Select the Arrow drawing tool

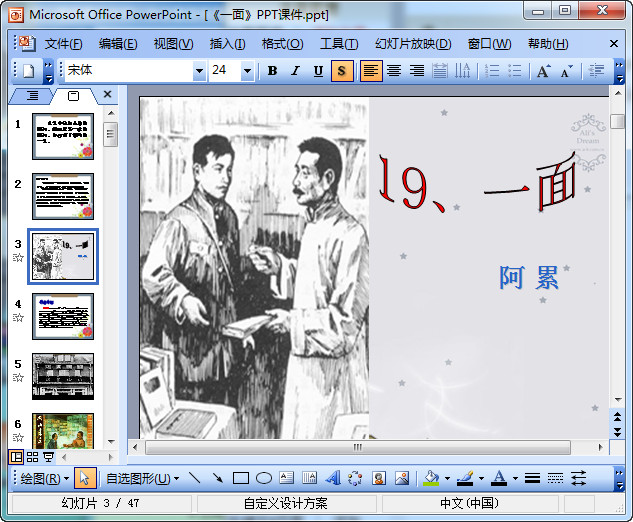218,478
